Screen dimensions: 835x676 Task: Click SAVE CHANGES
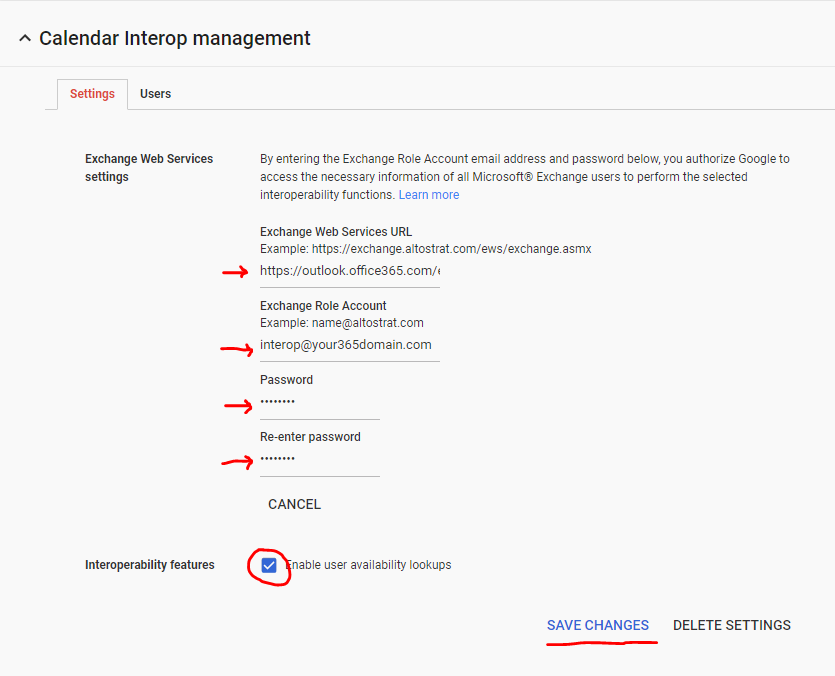pyautogui.click(x=597, y=625)
